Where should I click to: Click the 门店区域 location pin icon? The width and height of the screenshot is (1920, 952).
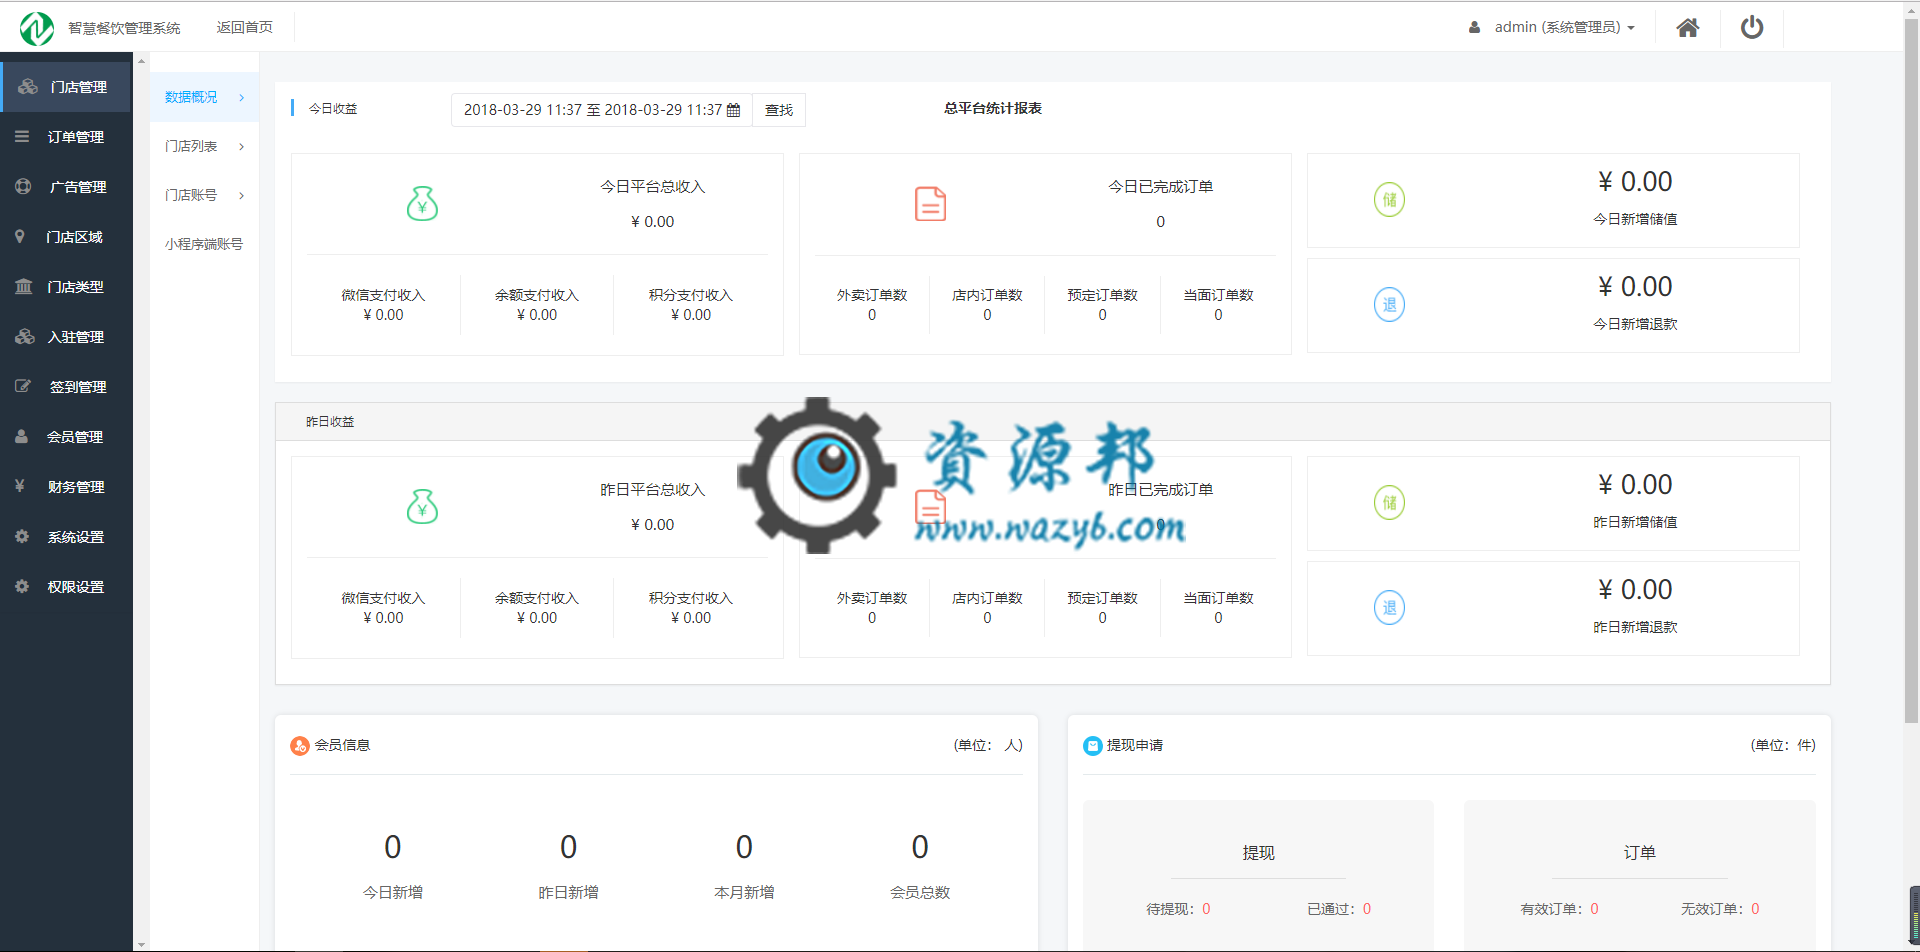19,237
